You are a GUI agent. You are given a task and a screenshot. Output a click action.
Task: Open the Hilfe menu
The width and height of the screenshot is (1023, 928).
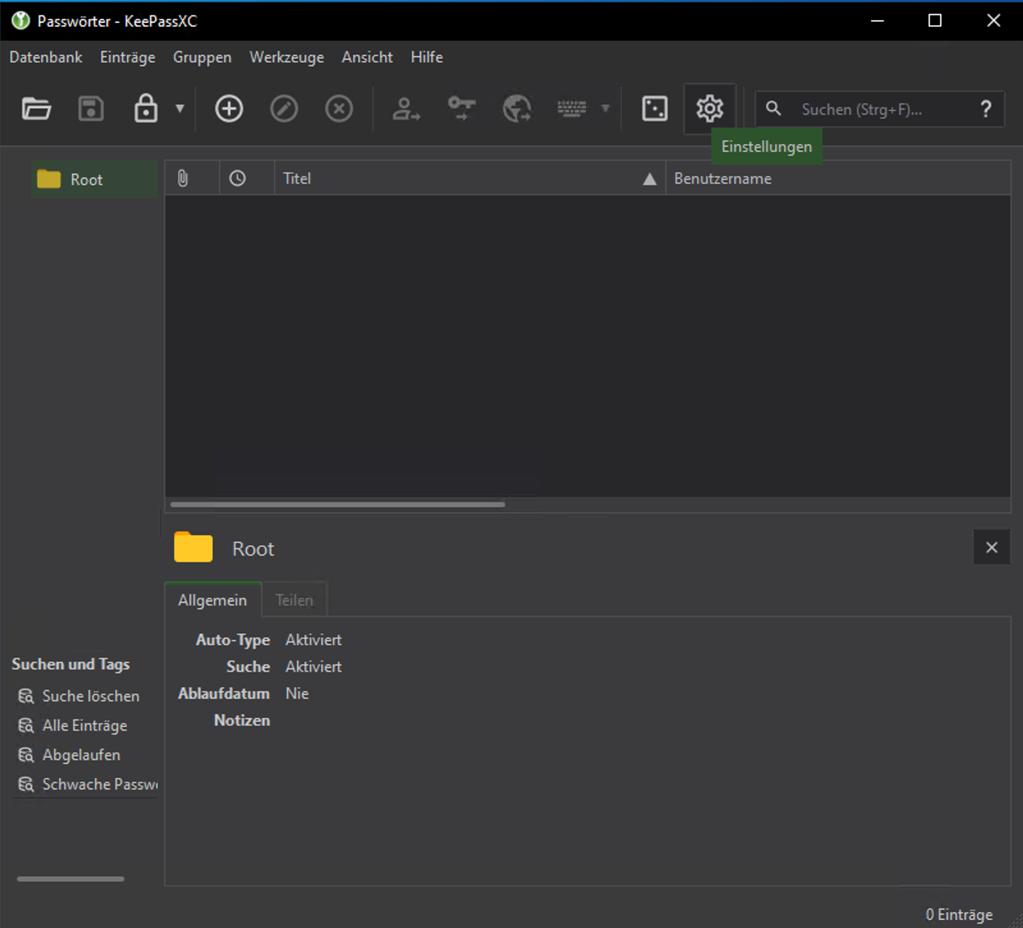pos(427,57)
